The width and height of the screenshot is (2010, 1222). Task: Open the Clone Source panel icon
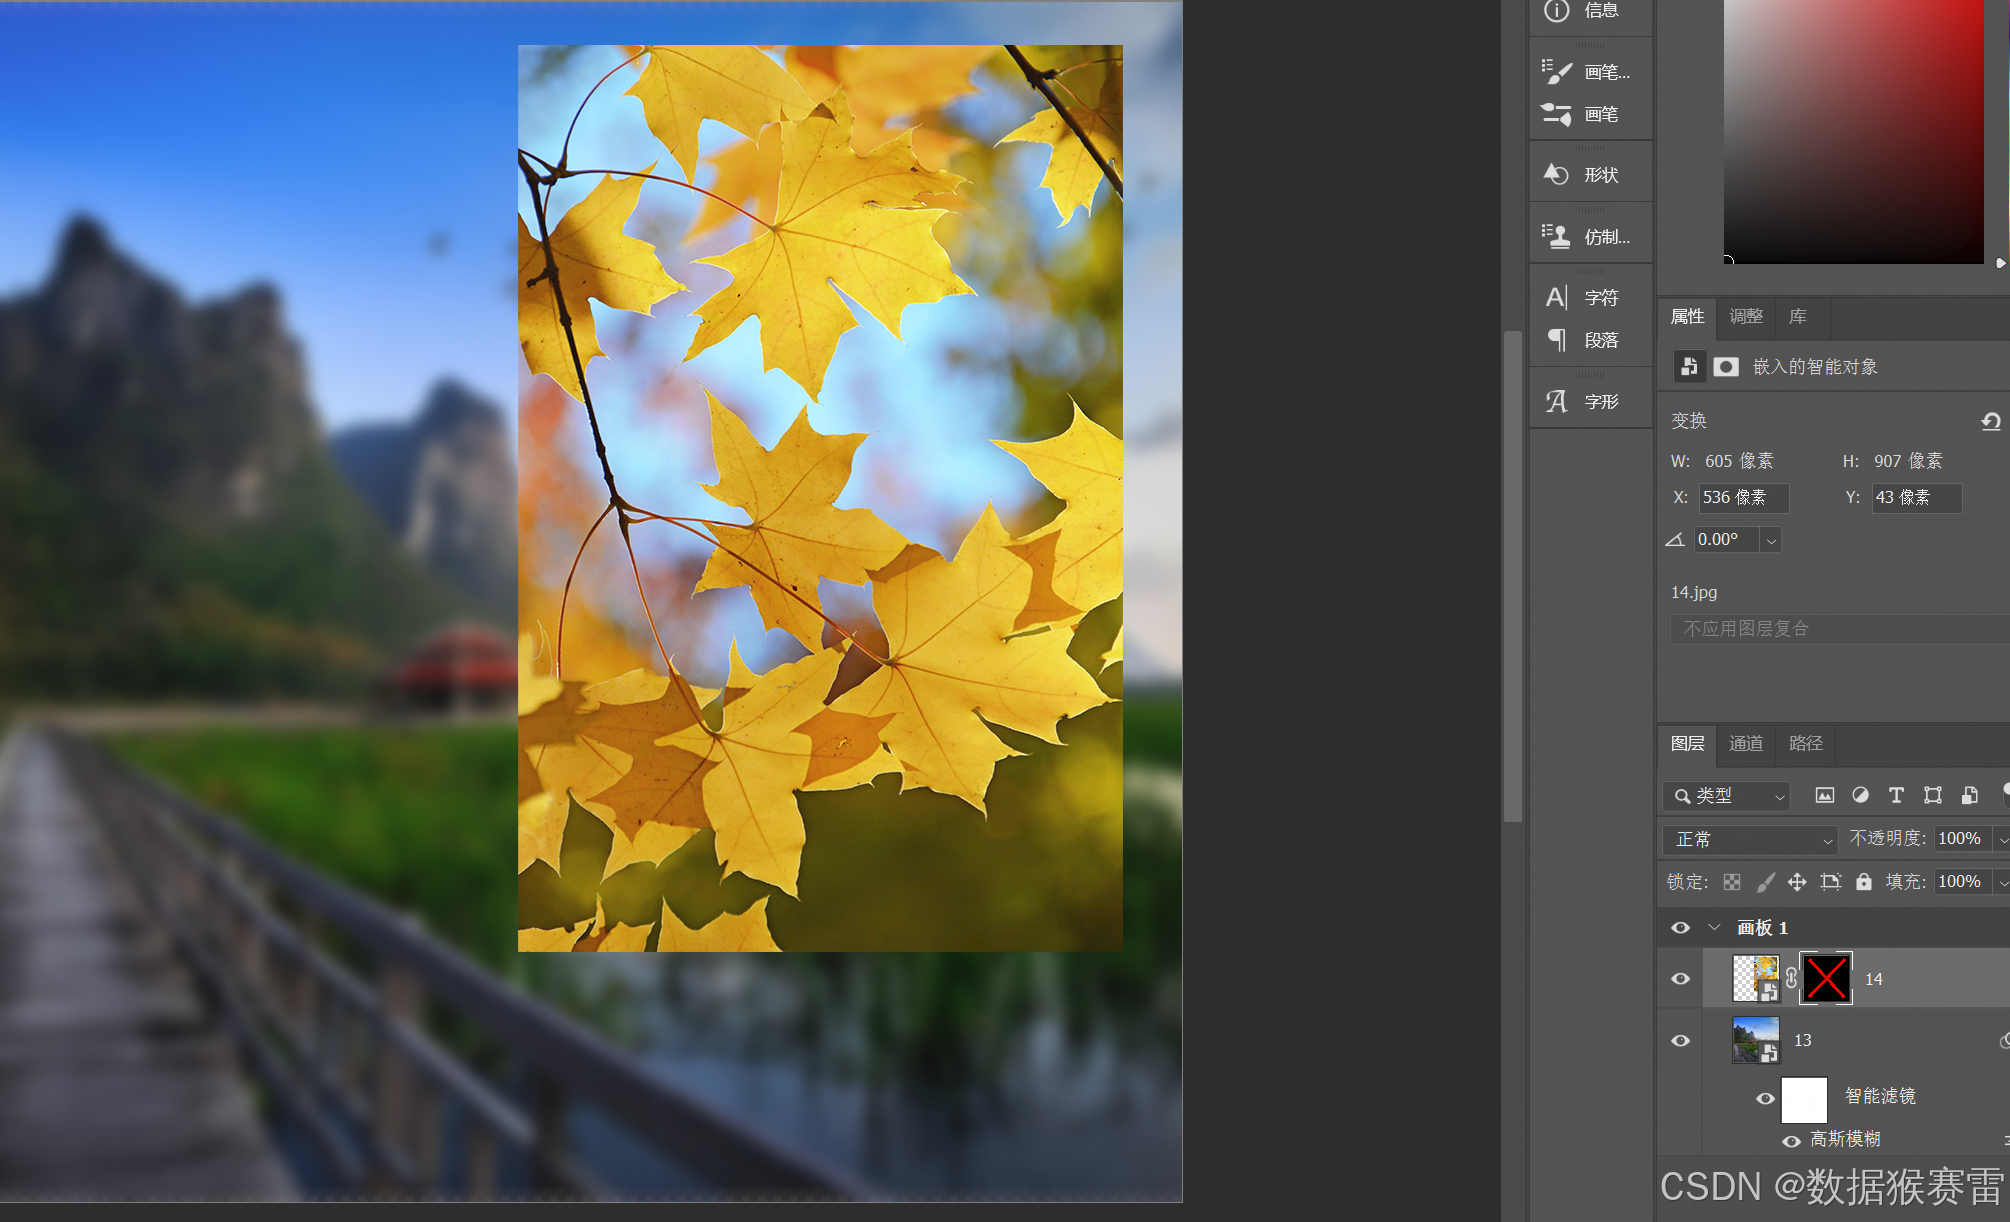pos(1557,237)
